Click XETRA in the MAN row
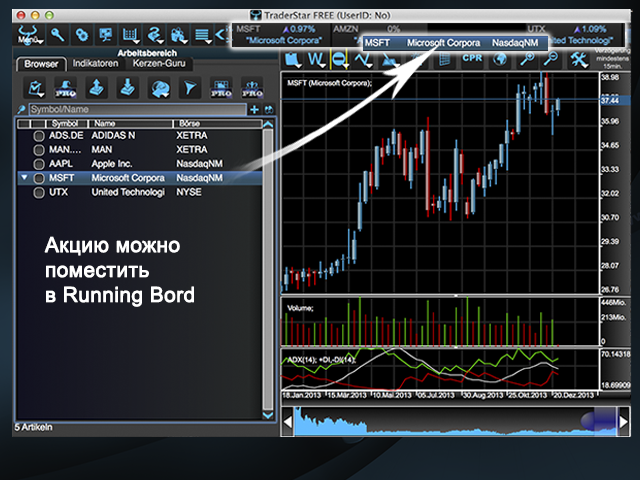The height and width of the screenshot is (480, 640). point(191,150)
